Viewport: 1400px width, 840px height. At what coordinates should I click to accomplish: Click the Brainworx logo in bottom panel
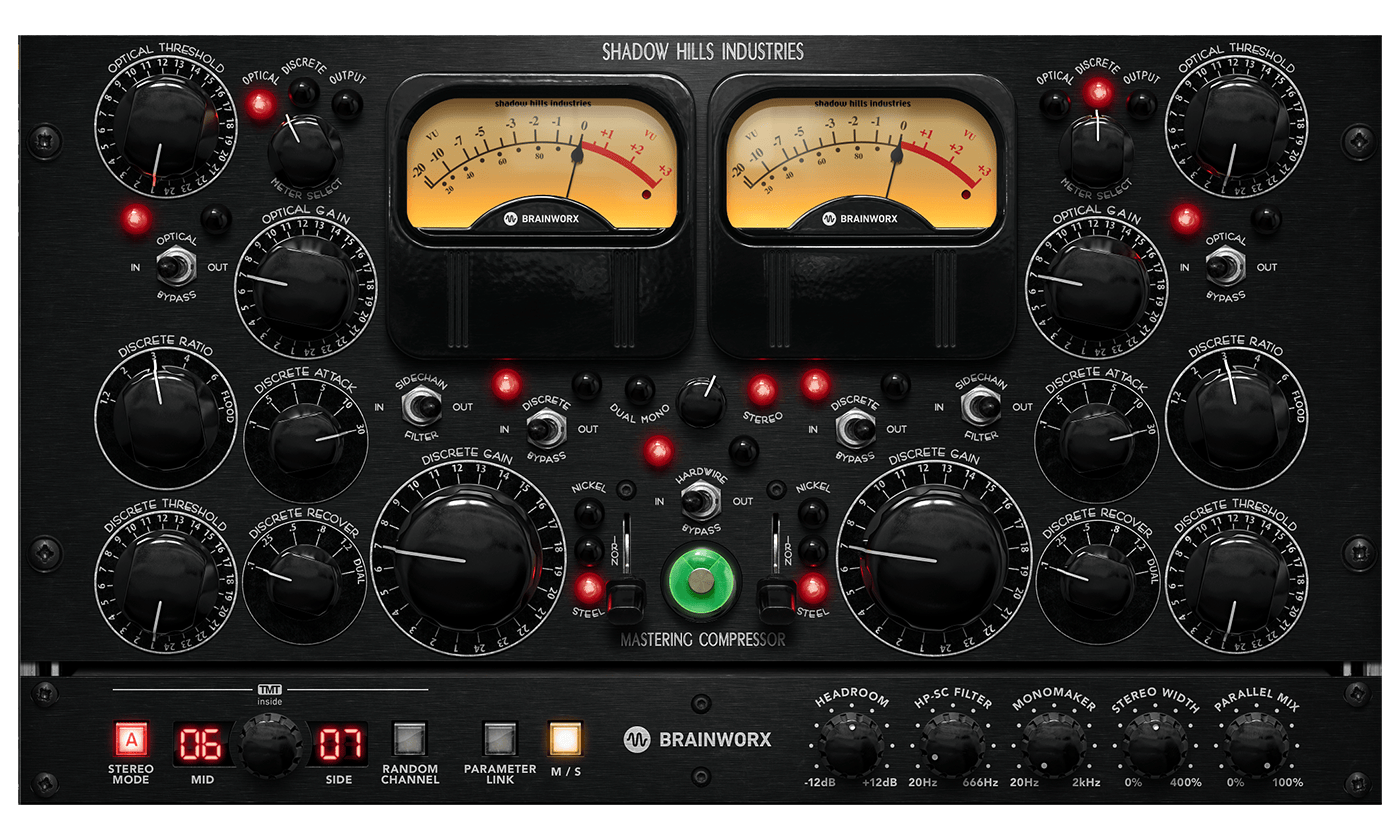698,741
